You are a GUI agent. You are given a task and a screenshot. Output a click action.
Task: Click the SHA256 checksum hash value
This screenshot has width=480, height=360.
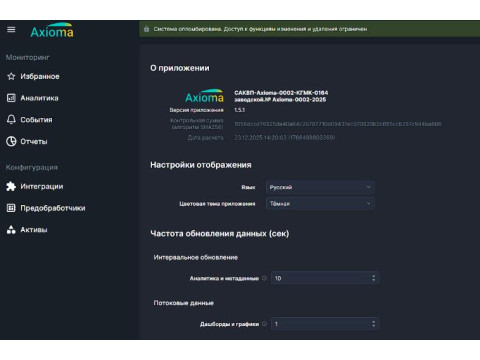click(338, 124)
